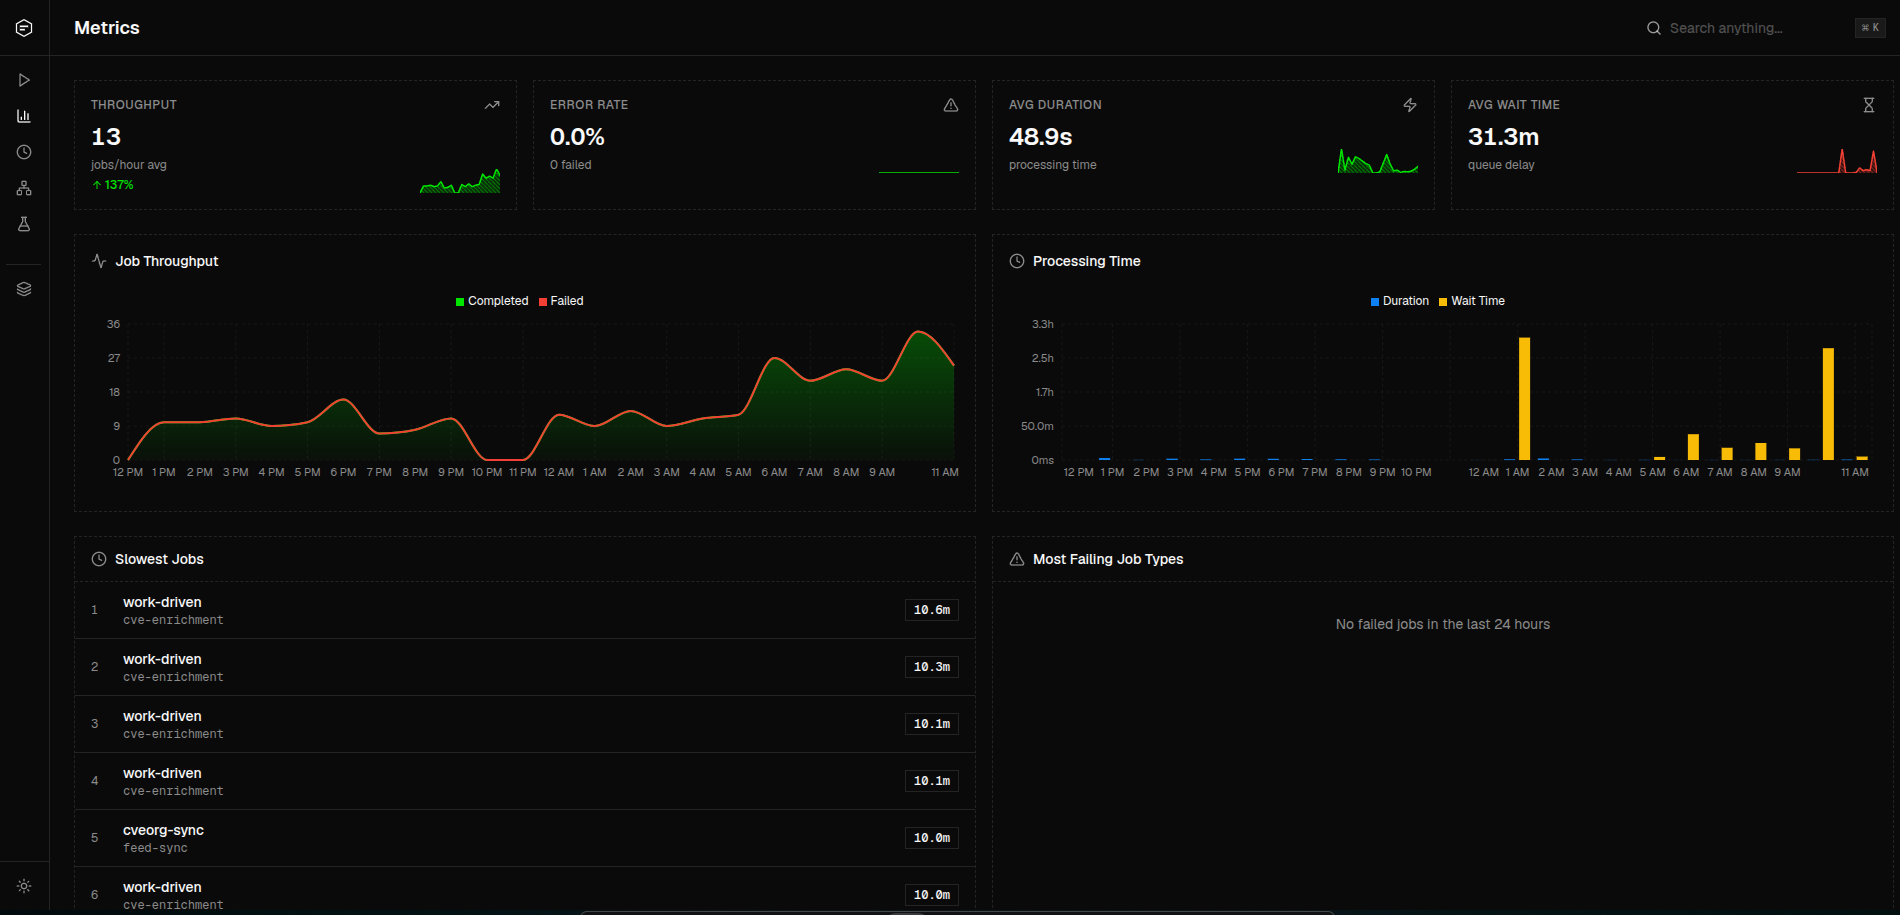The image size is (1900, 915).
Task: Click the Slowest Jobs clock icon
Action: [99, 559]
